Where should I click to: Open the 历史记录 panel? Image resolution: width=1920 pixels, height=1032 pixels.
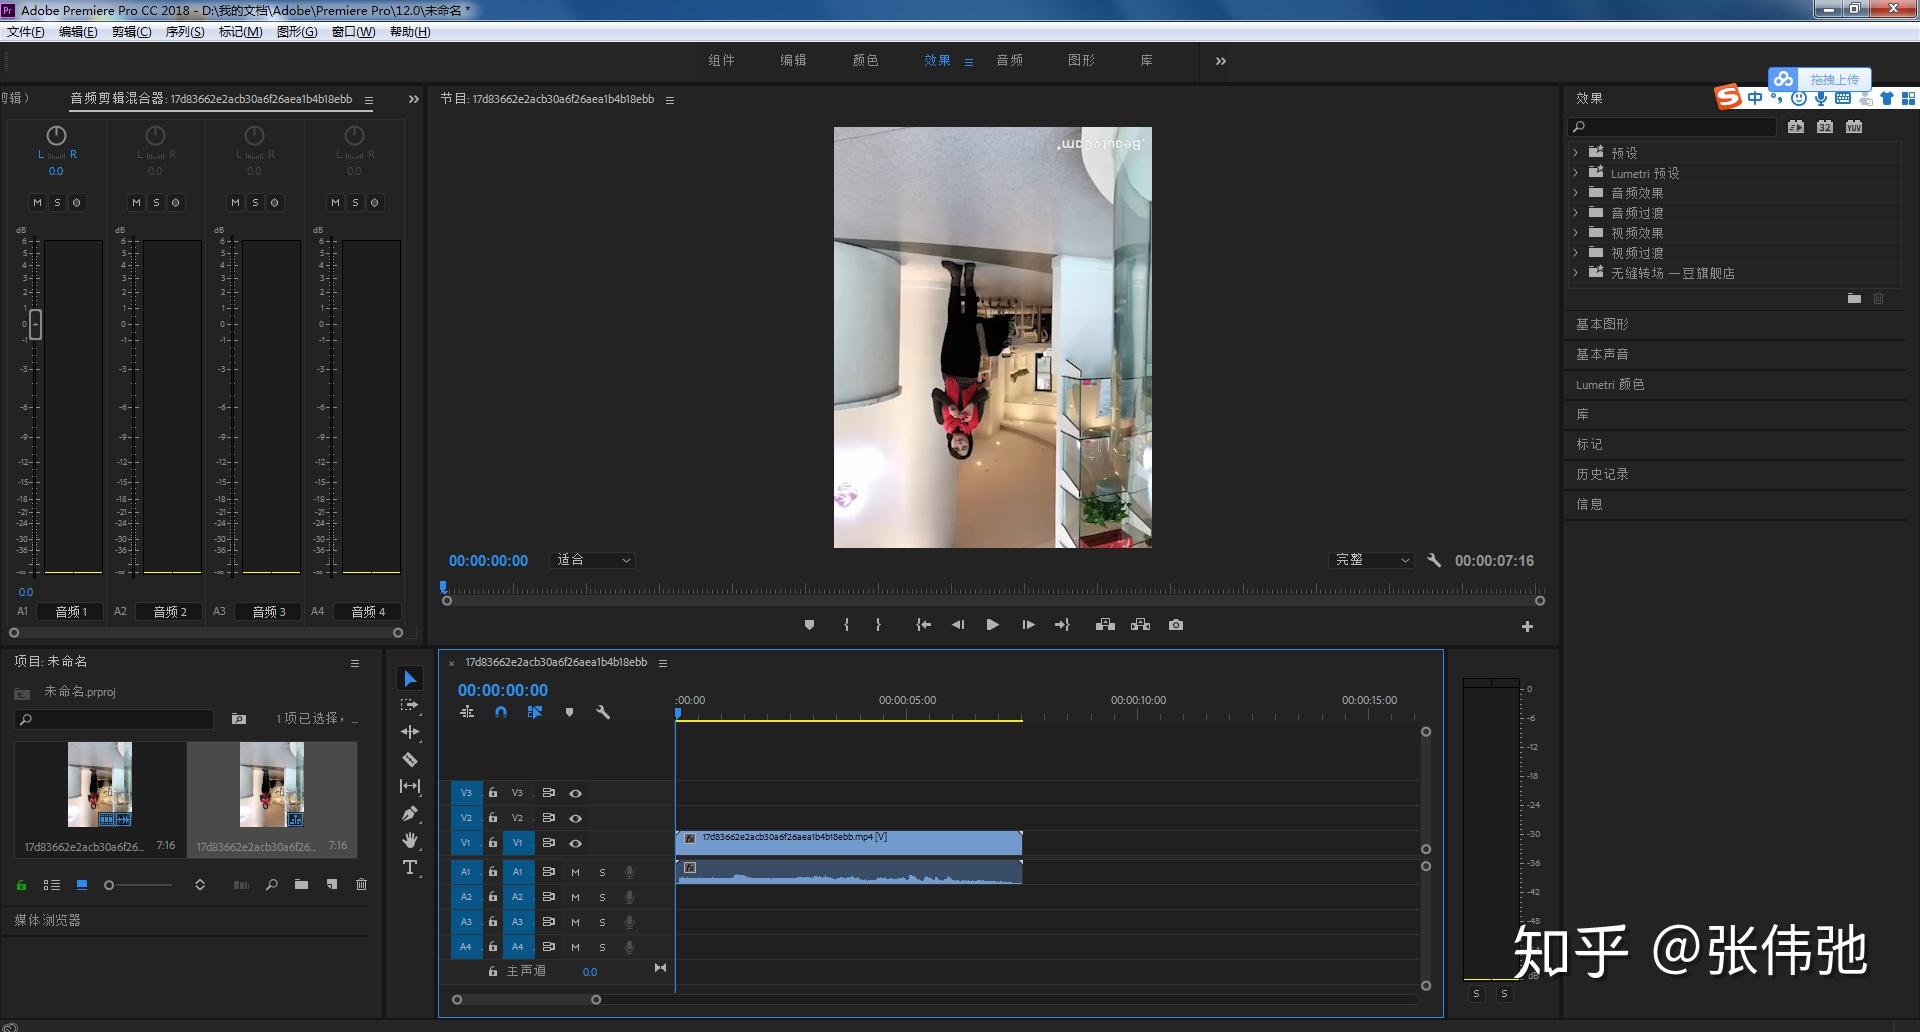point(1602,474)
